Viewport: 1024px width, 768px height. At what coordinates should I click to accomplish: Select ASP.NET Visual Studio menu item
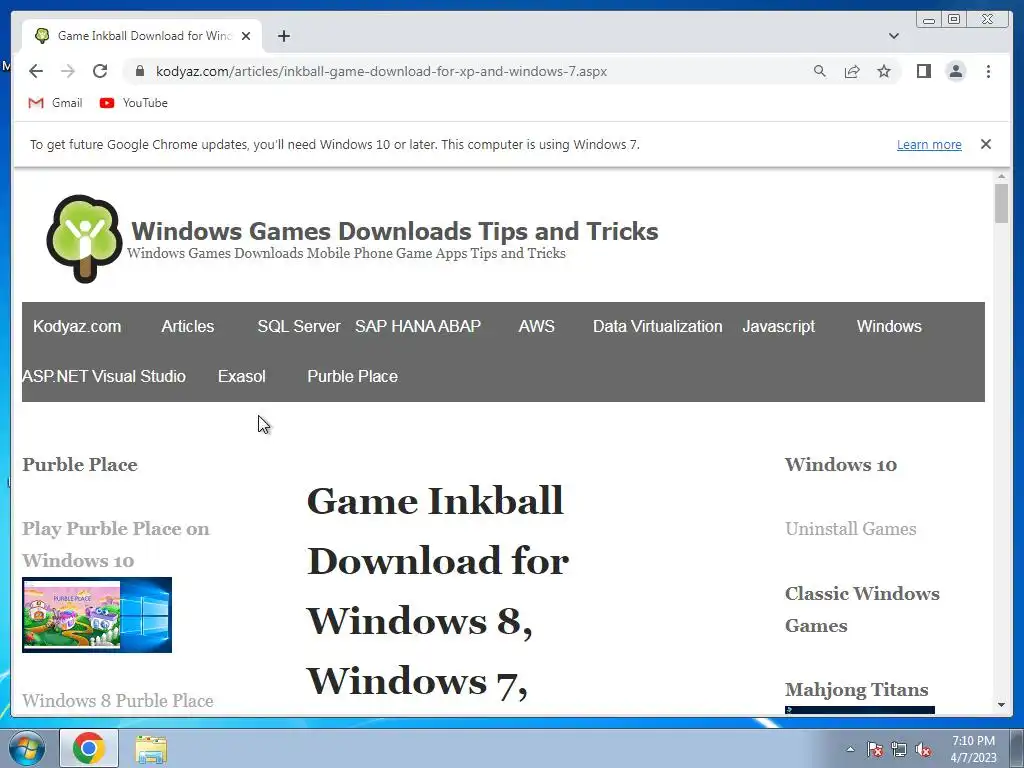[x=104, y=376]
